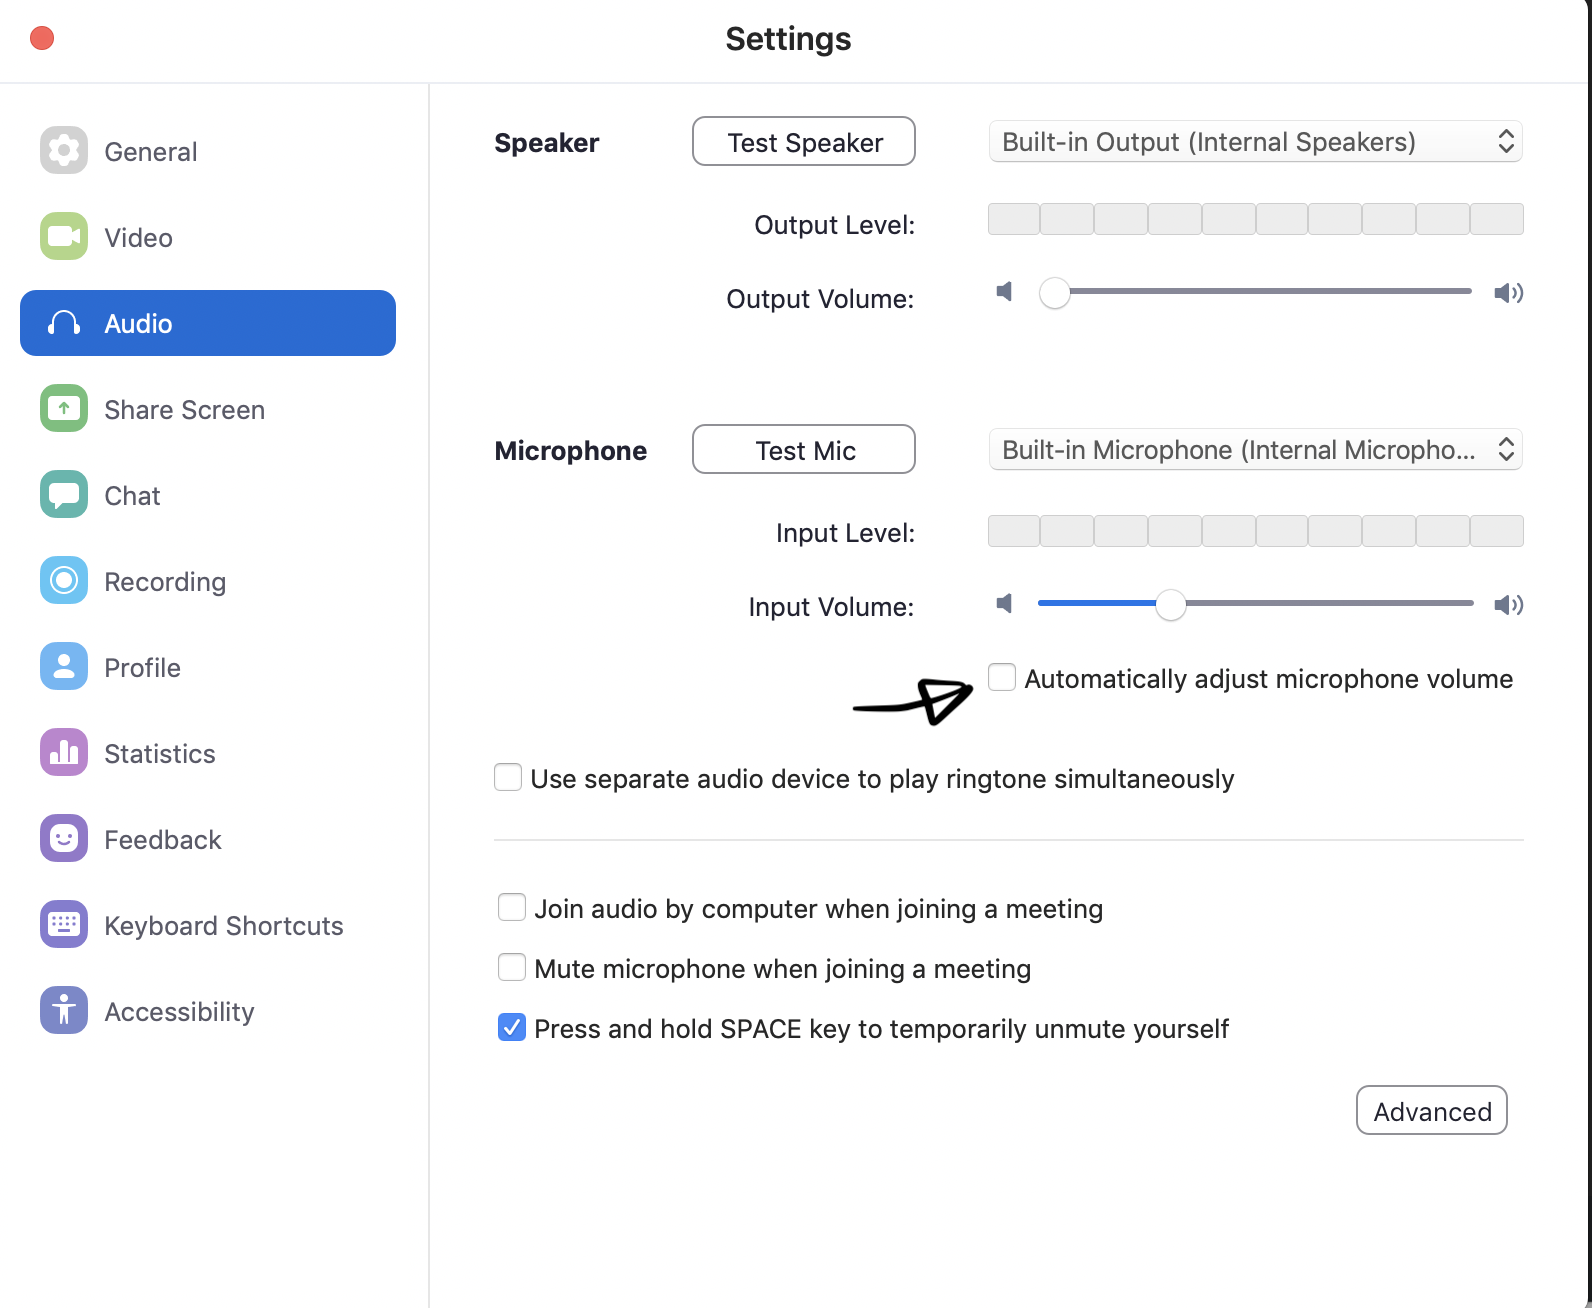Open the Advanced audio settings button

click(1432, 1111)
